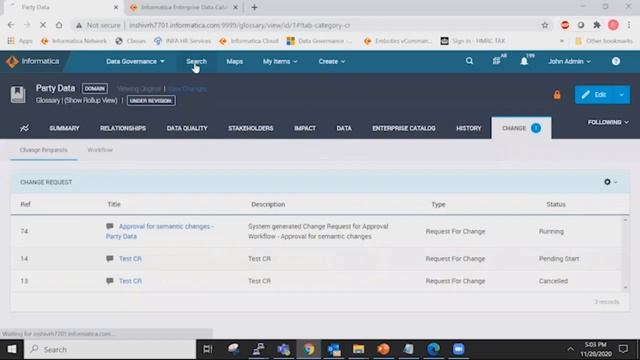Switch to Informatica Enterprise Data Catalog tab
The height and width of the screenshot is (360, 640).
coord(183,7)
